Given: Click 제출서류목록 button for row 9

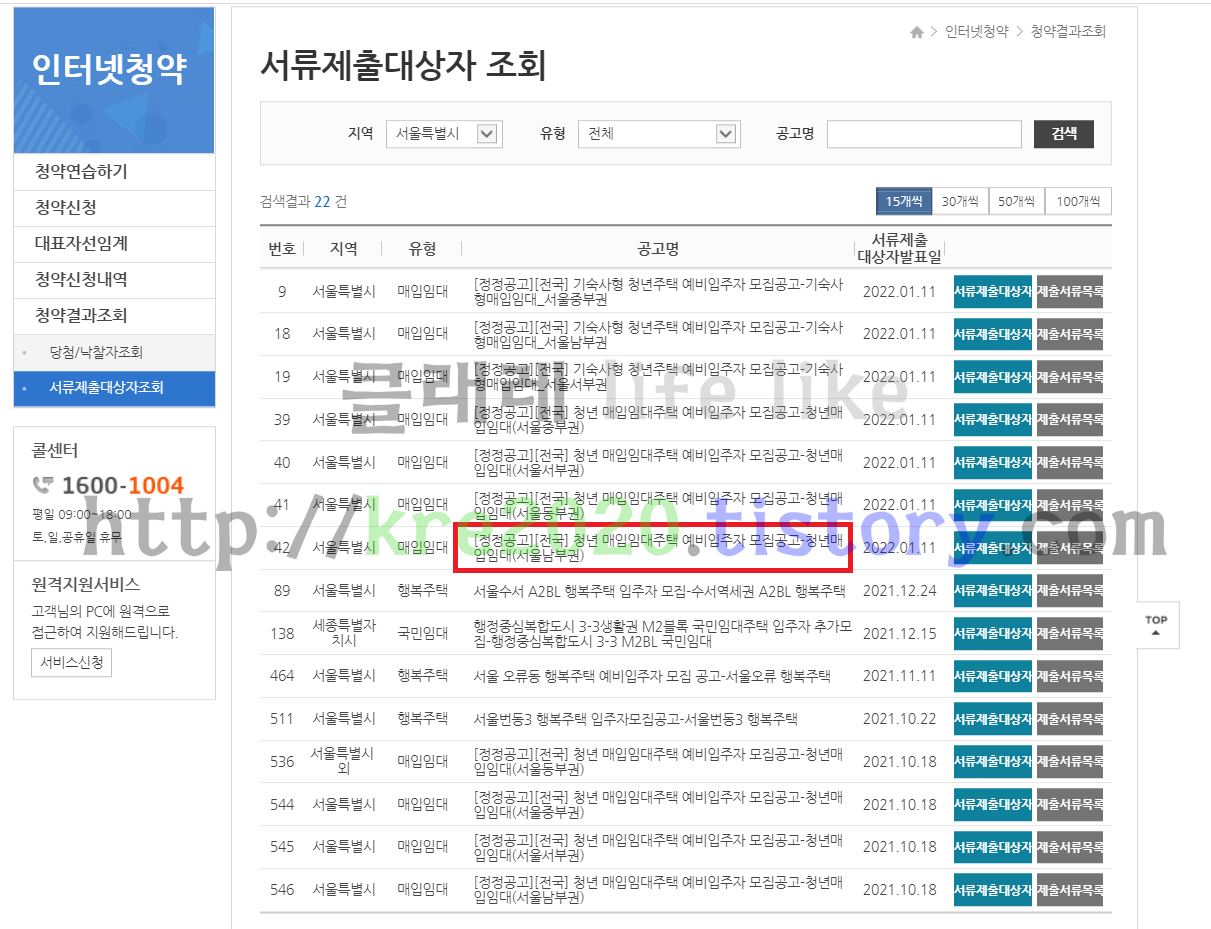Looking at the screenshot, I should tap(1070, 292).
